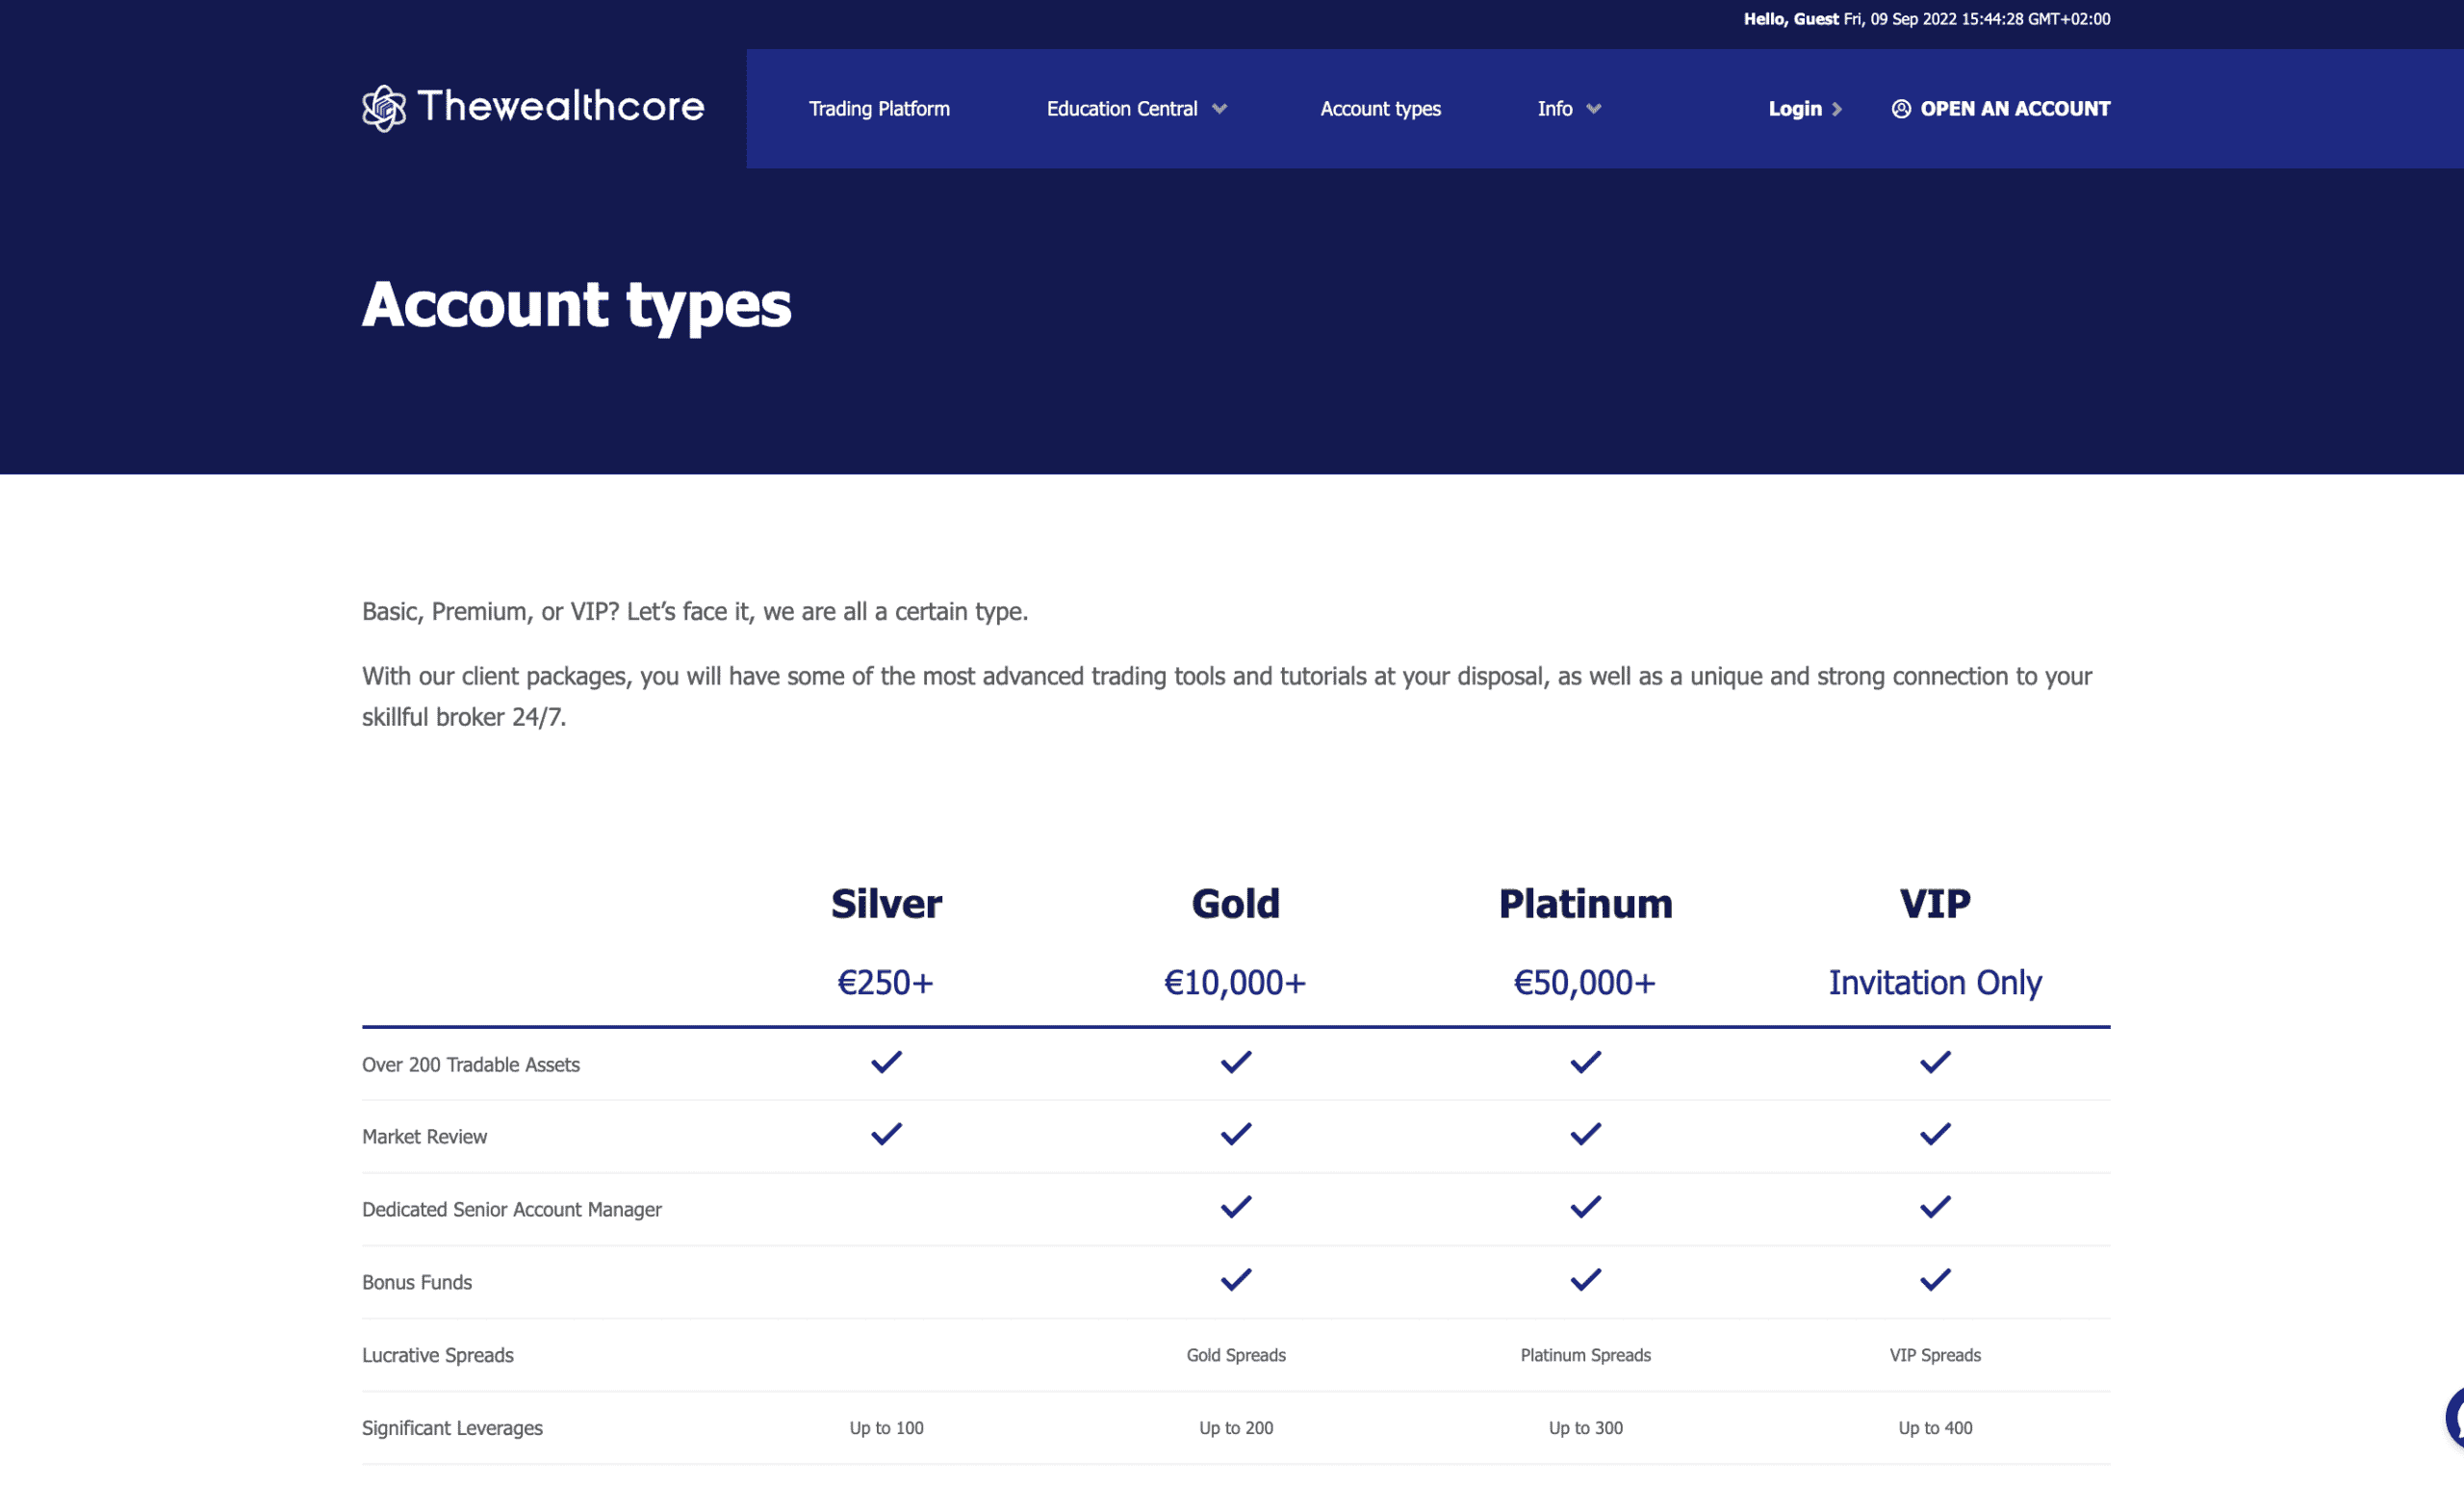Click the Gold Spreads cell
This screenshot has width=2464, height=1486.
1236,1356
